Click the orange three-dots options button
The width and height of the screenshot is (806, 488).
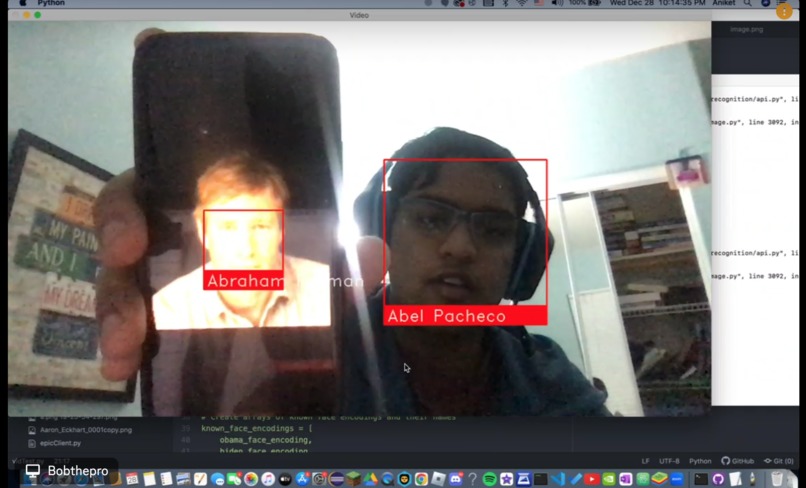(x=784, y=11)
